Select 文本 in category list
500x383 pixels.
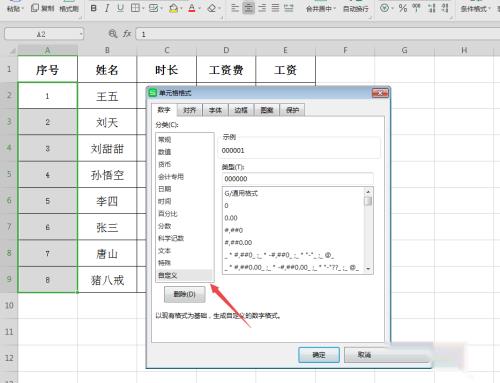point(184,250)
